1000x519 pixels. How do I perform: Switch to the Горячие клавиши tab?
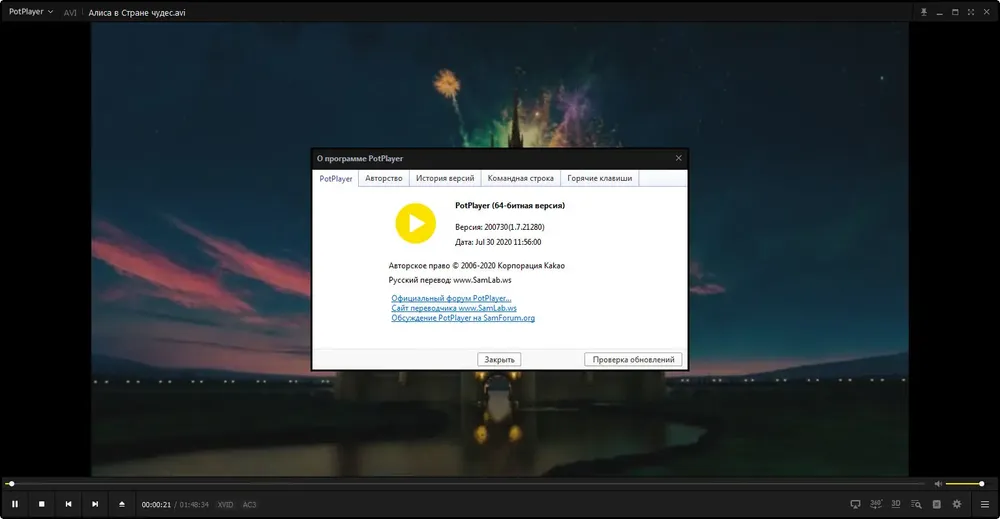click(x=599, y=179)
